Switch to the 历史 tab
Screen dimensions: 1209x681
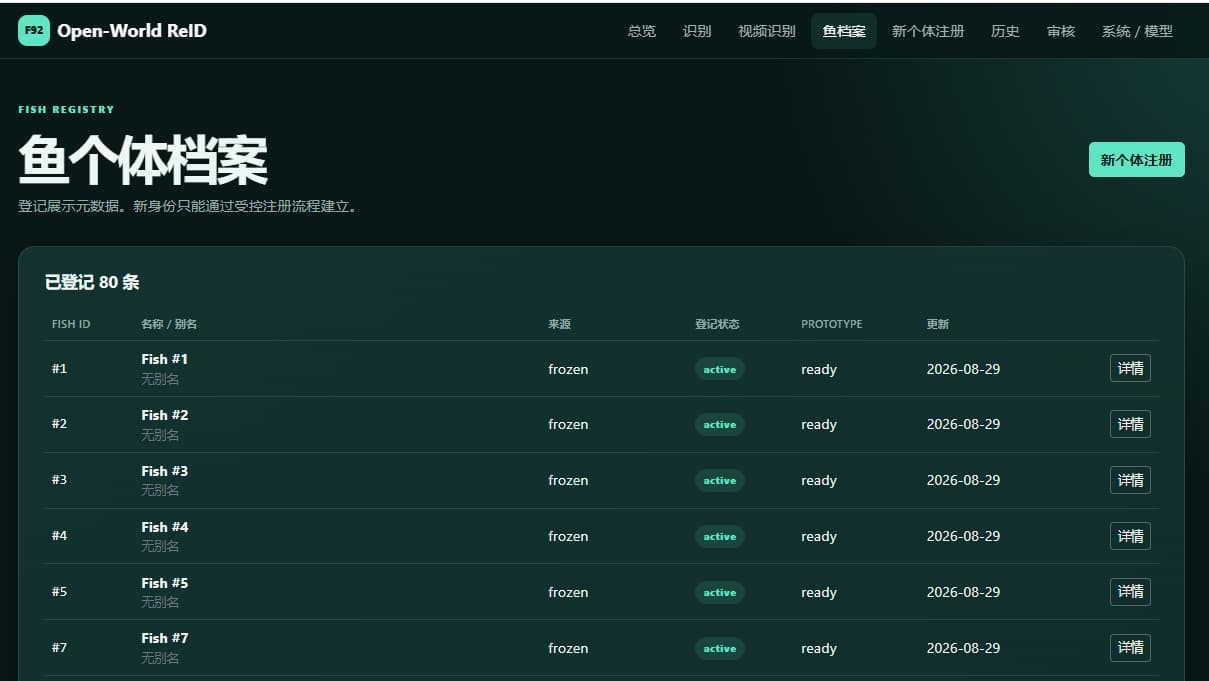(1005, 31)
